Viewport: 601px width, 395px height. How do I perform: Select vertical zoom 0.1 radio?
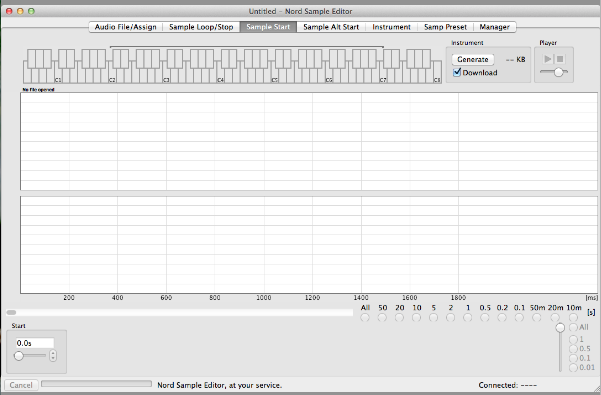[x=573, y=358]
